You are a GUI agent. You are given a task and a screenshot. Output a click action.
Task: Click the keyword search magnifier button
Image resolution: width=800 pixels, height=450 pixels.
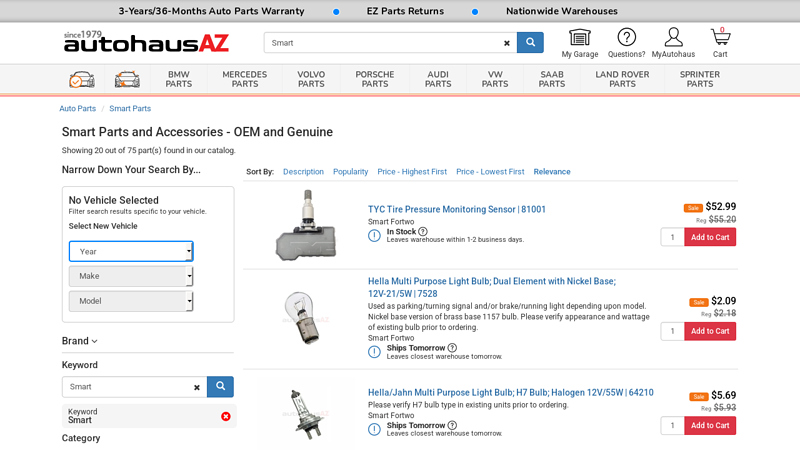coord(220,386)
